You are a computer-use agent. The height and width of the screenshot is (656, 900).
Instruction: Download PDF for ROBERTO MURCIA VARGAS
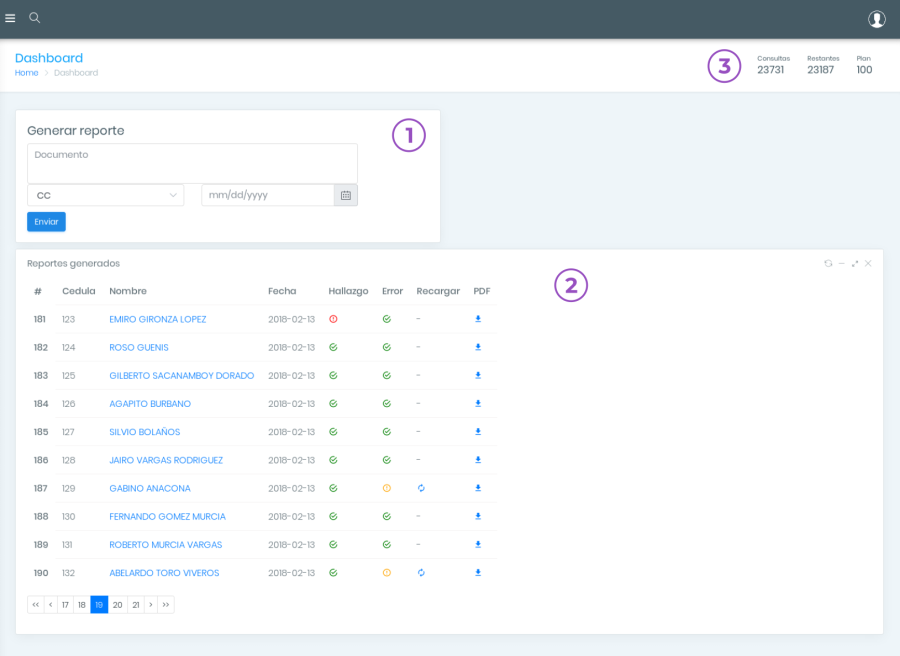tap(478, 544)
